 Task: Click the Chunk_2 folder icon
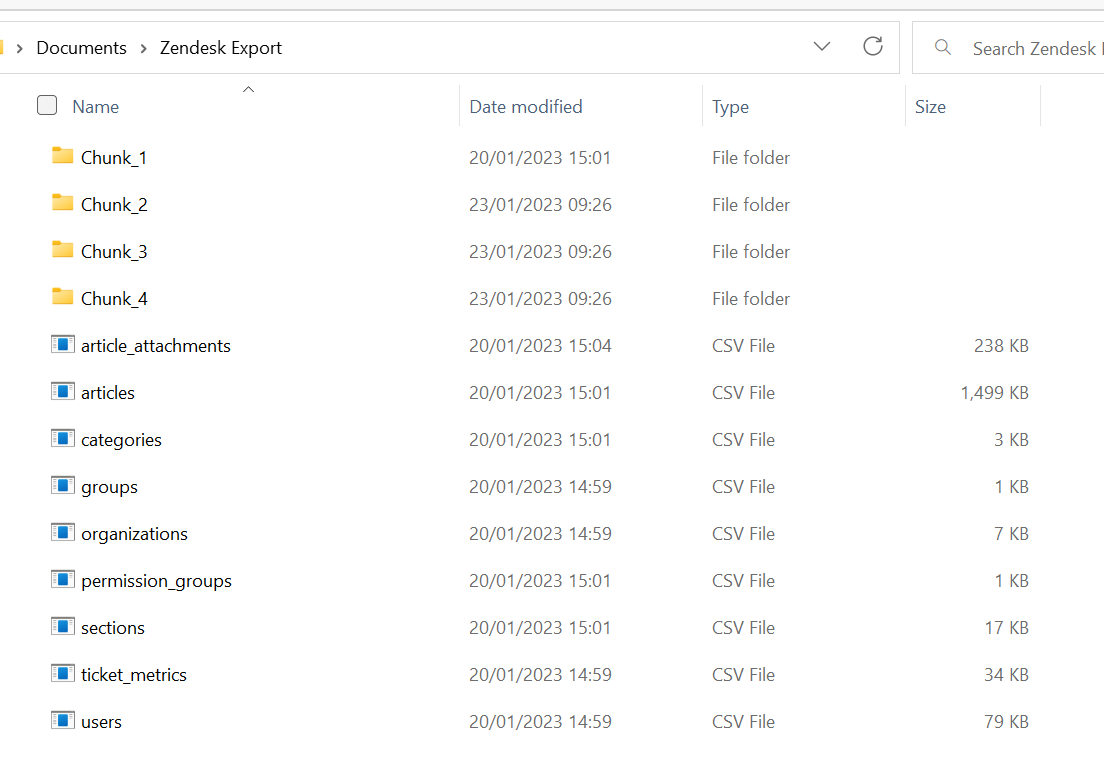tap(63, 203)
